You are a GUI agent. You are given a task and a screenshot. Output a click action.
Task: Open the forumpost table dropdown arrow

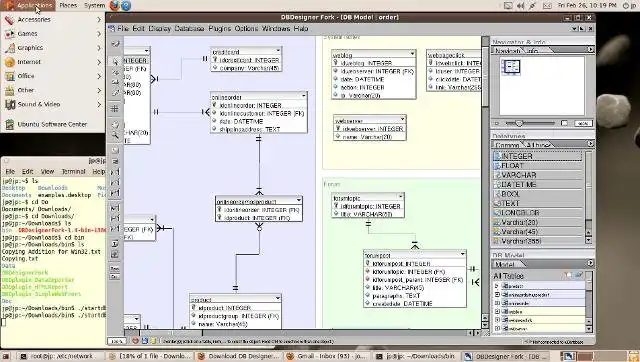point(462,253)
